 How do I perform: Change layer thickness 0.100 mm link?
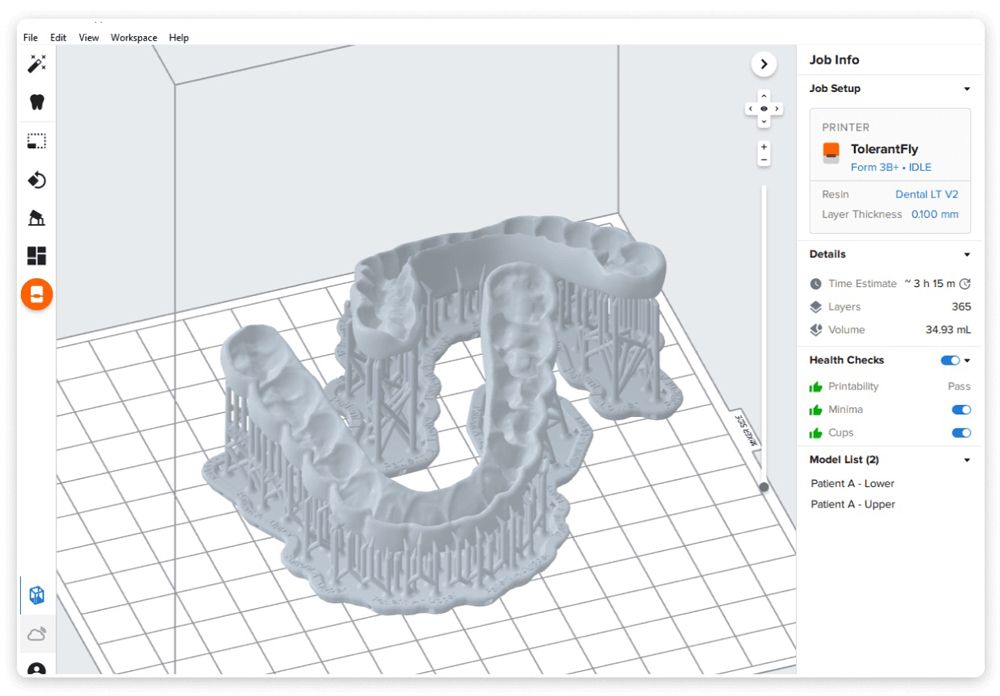point(934,214)
